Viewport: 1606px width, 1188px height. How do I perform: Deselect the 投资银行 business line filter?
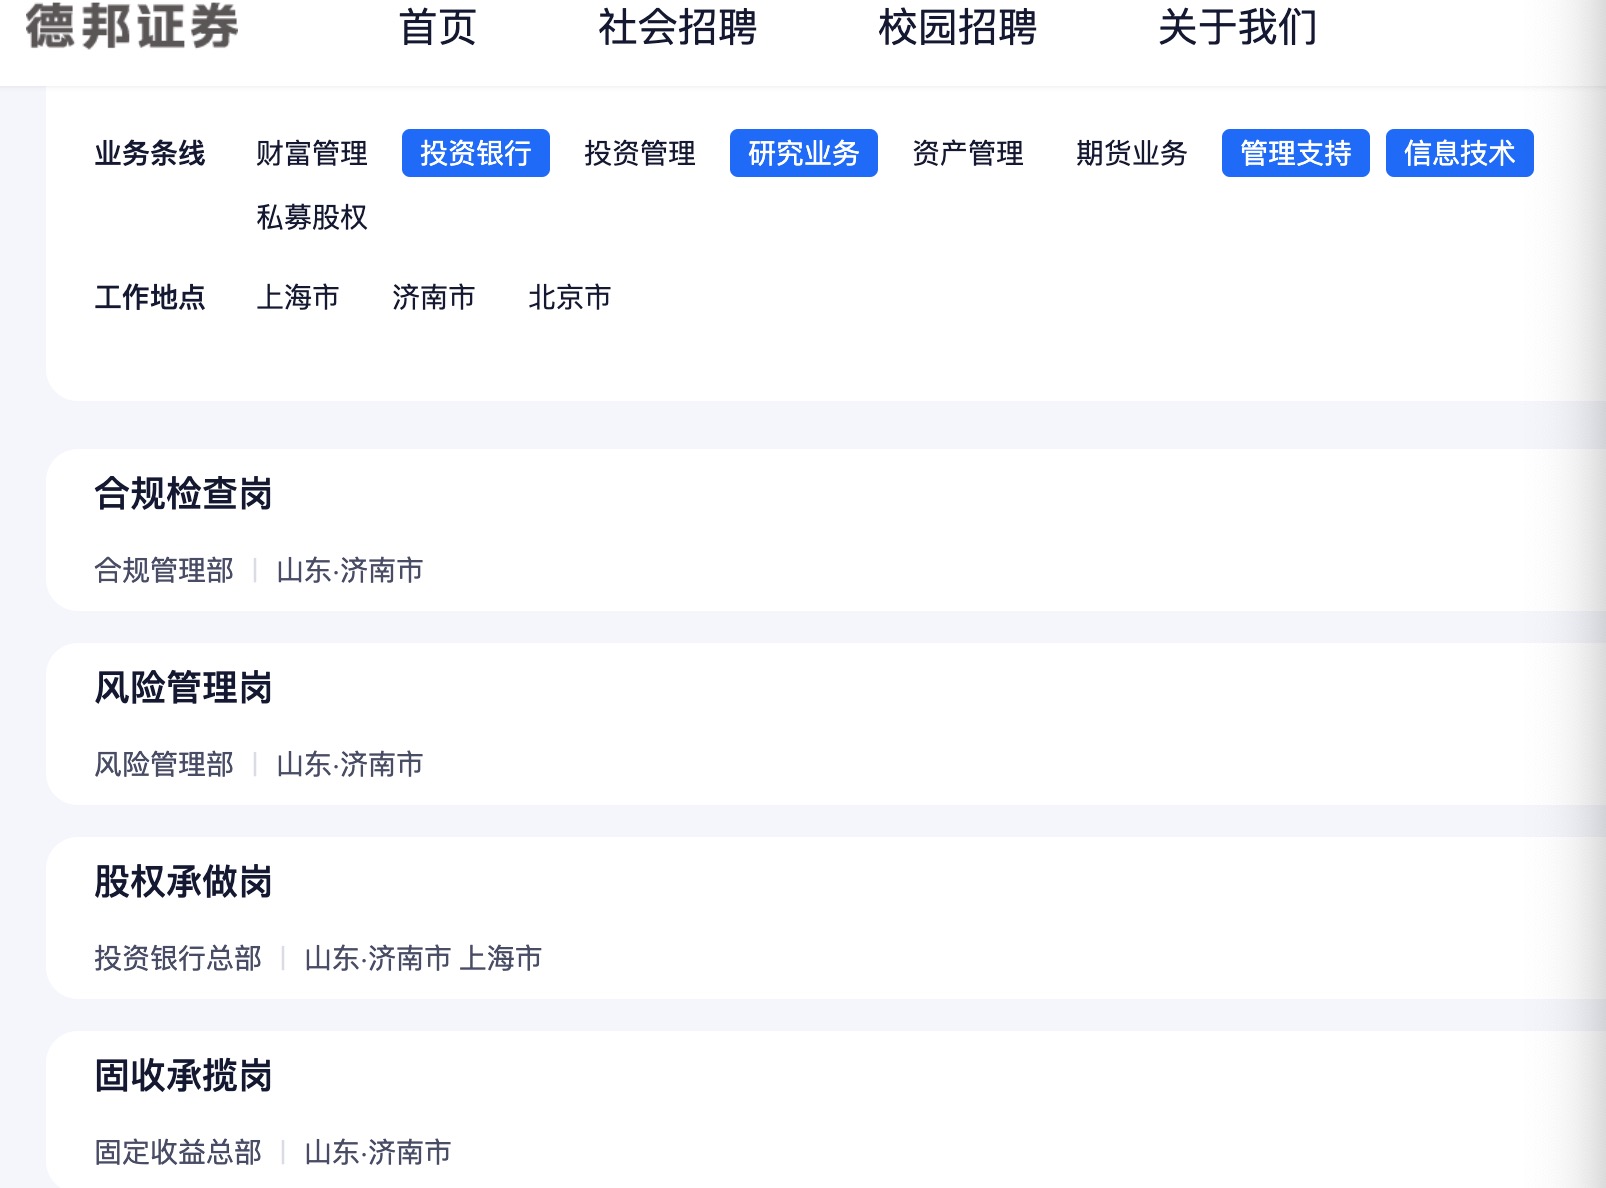tap(475, 153)
